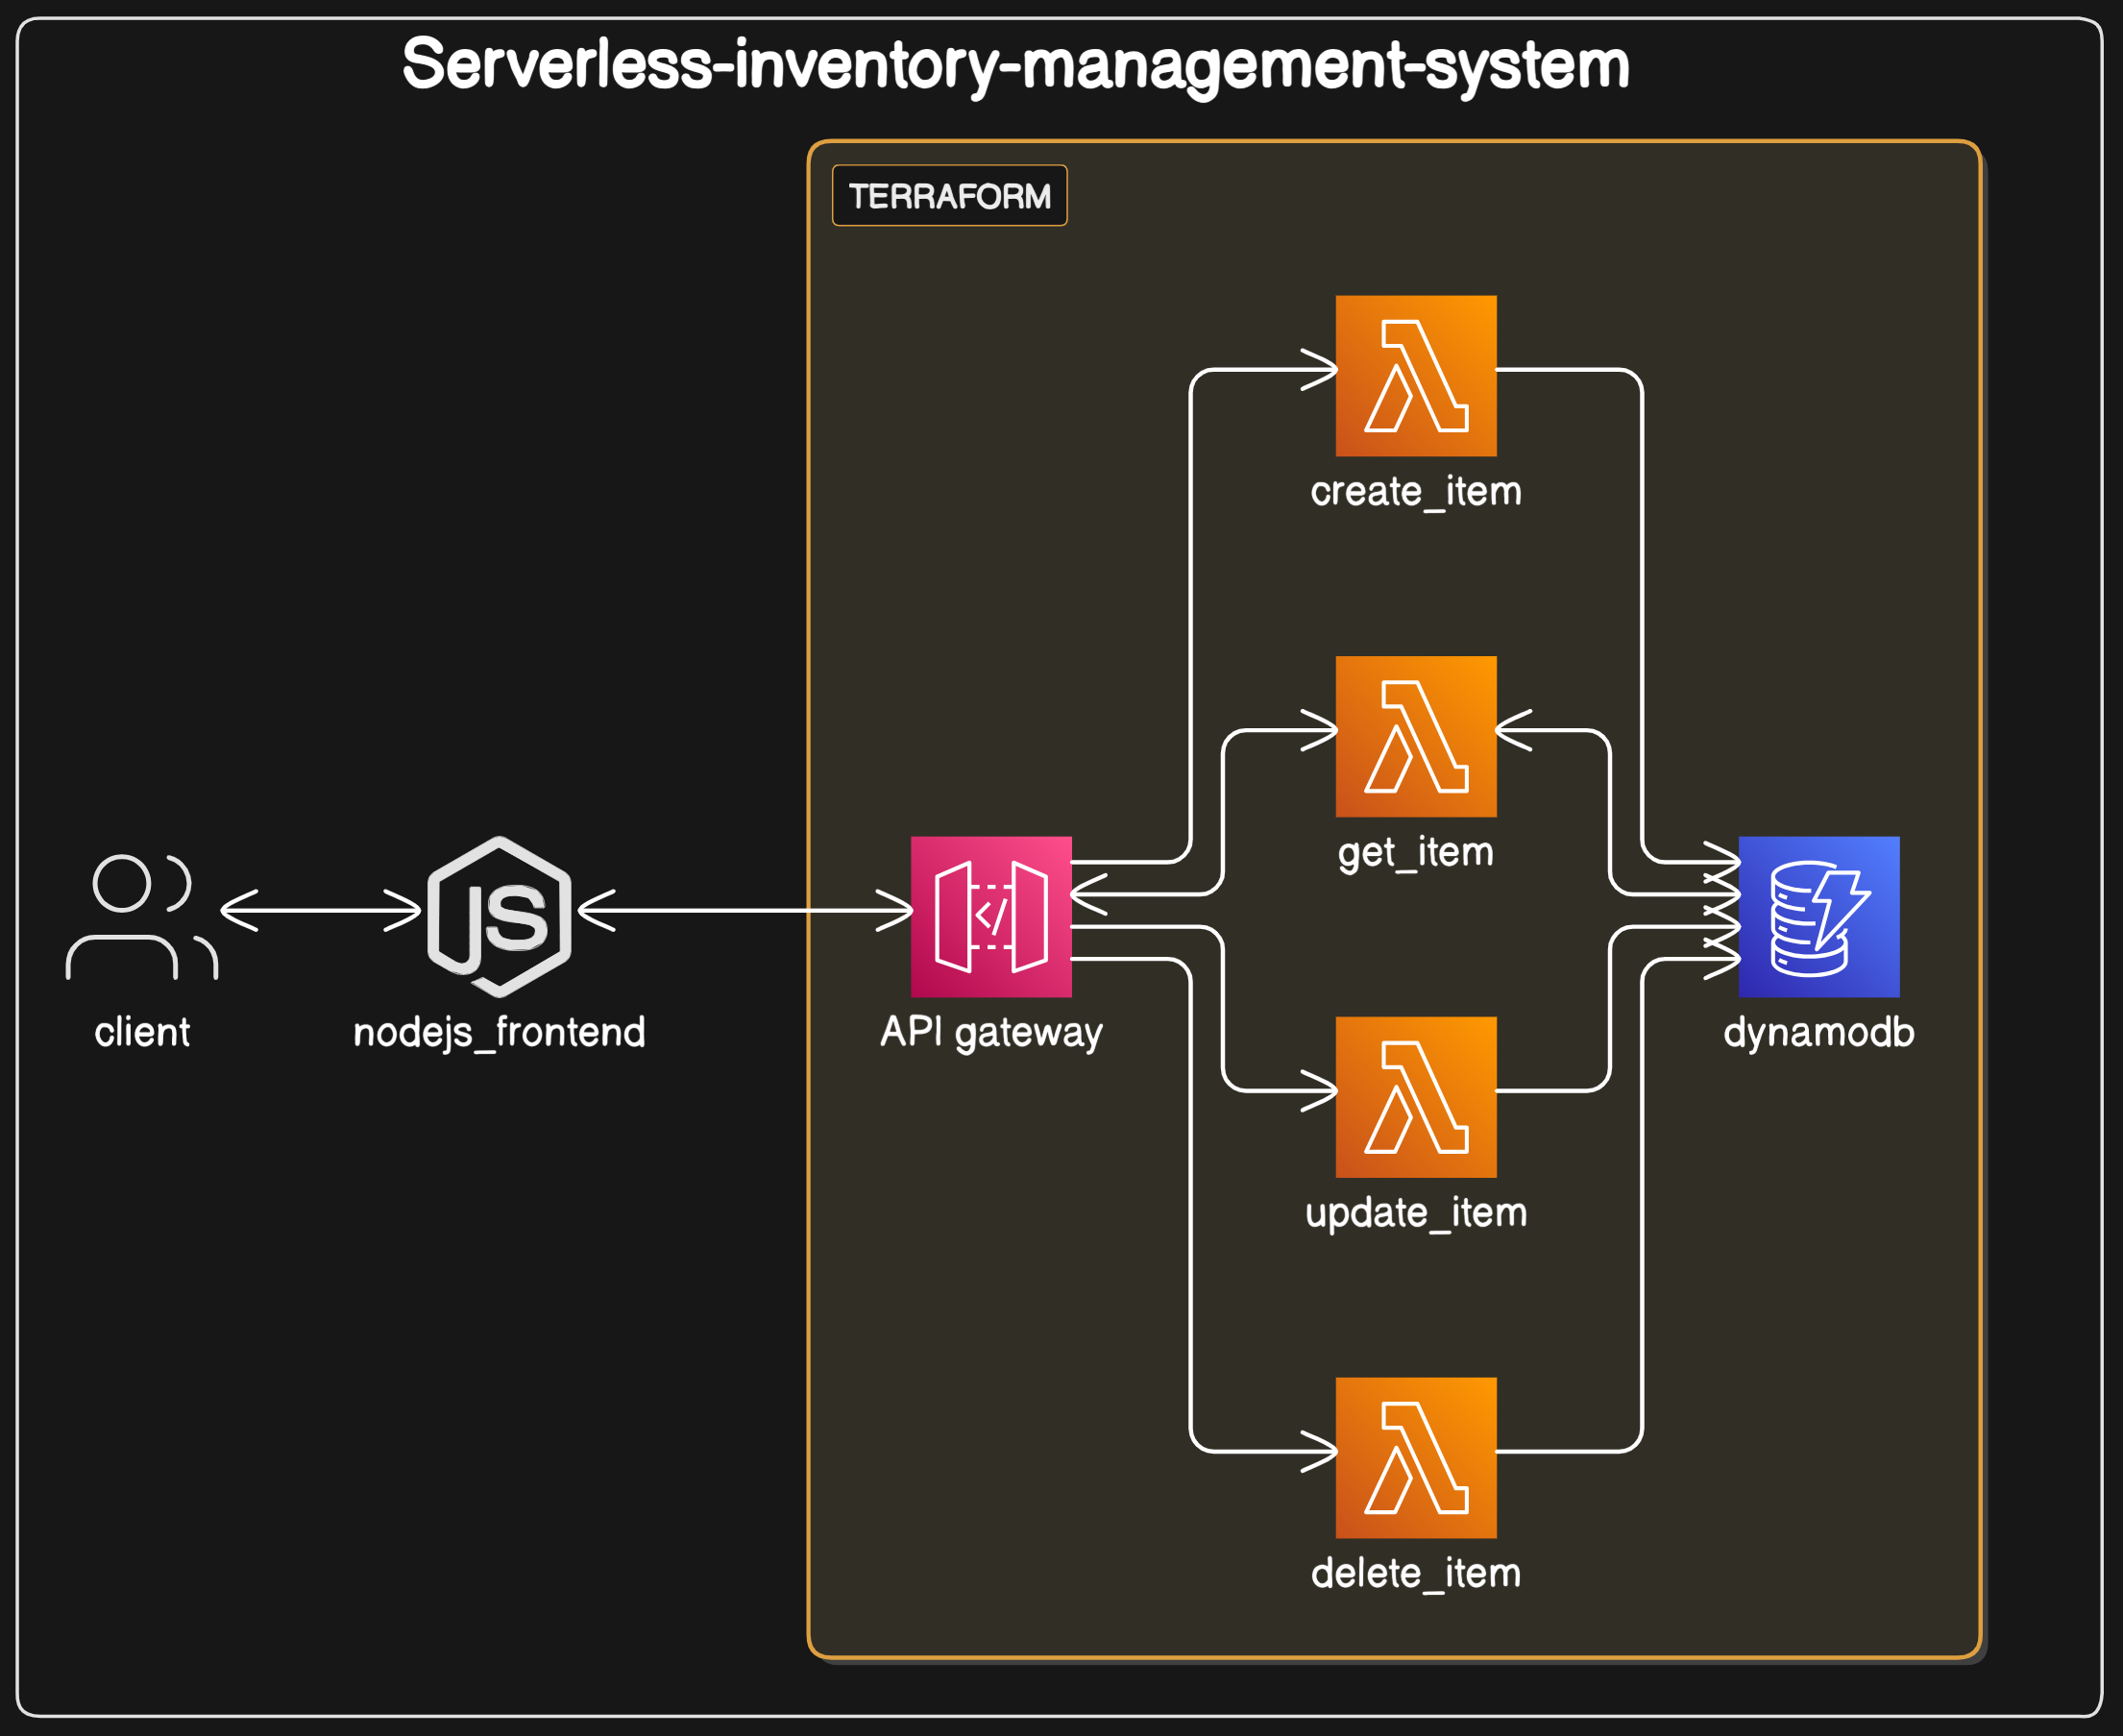2123x1736 pixels.
Task: Click the "client" label text
Action: [142, 1032]
